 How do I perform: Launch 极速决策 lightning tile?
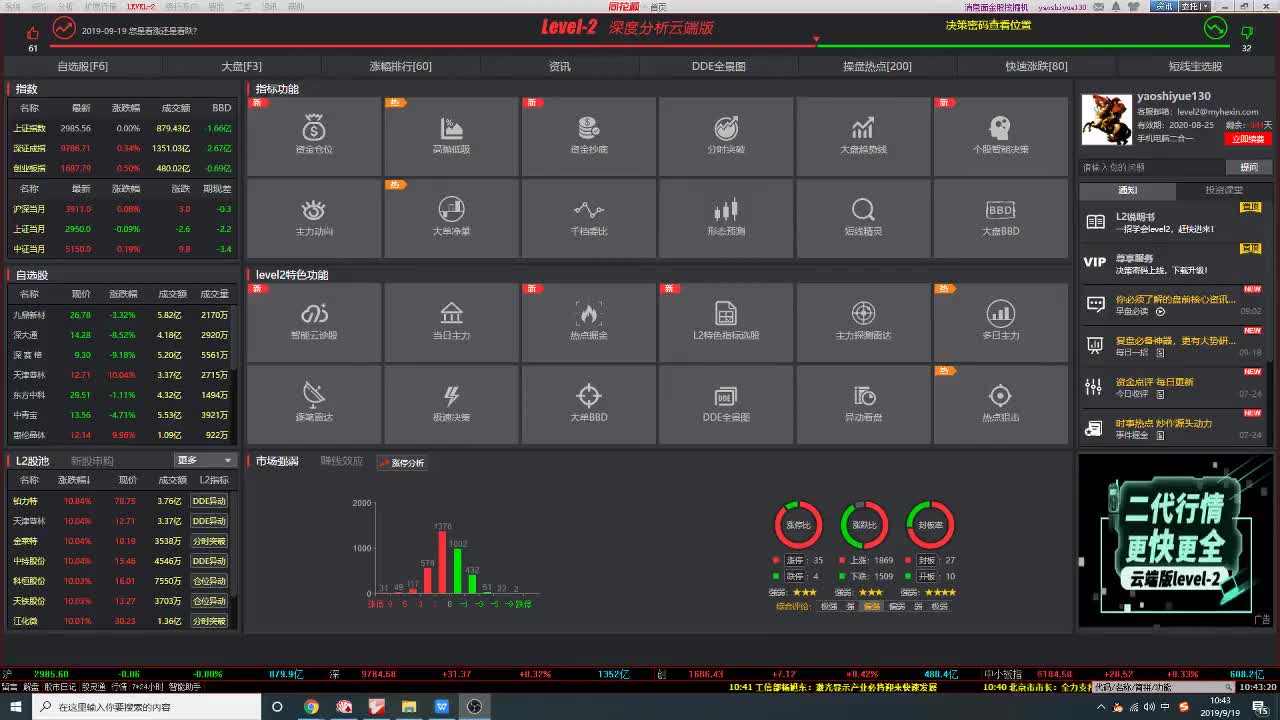point(451,405)
